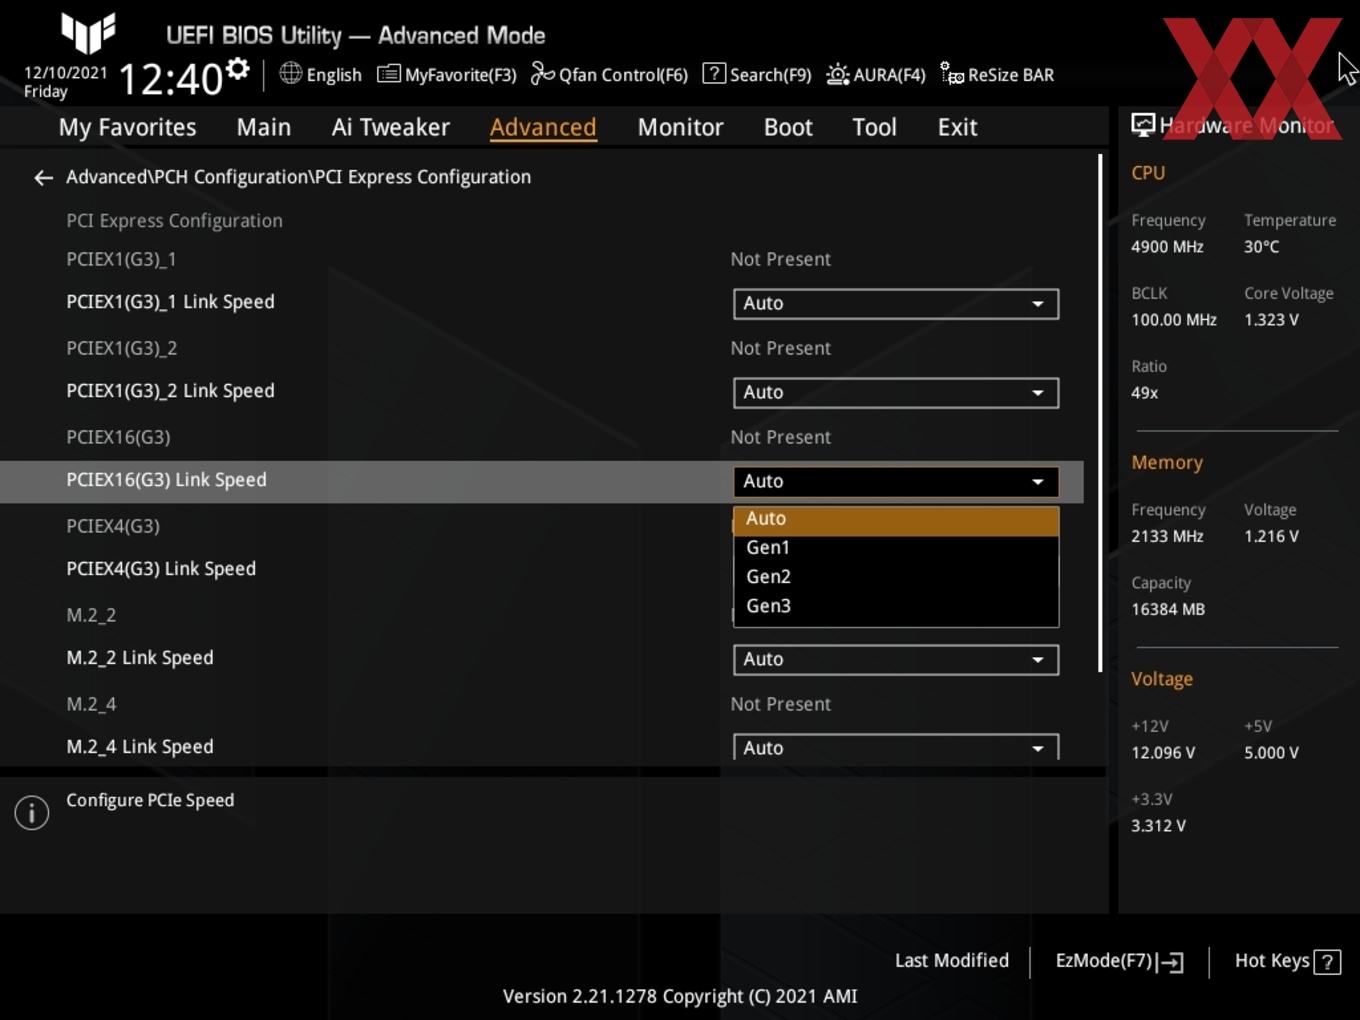Go back using the left arrow icon

coord(43,178)
